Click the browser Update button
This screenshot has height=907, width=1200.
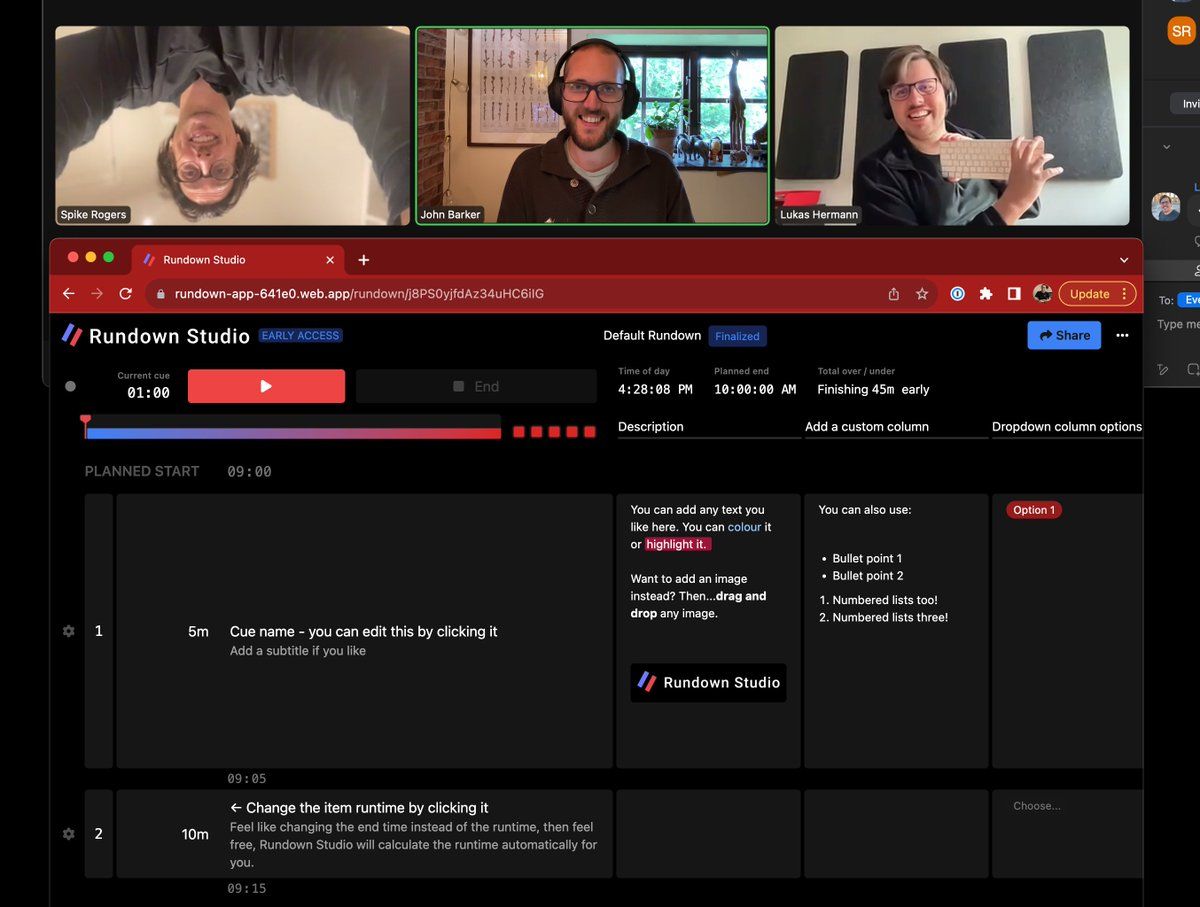click(1090, 294)
